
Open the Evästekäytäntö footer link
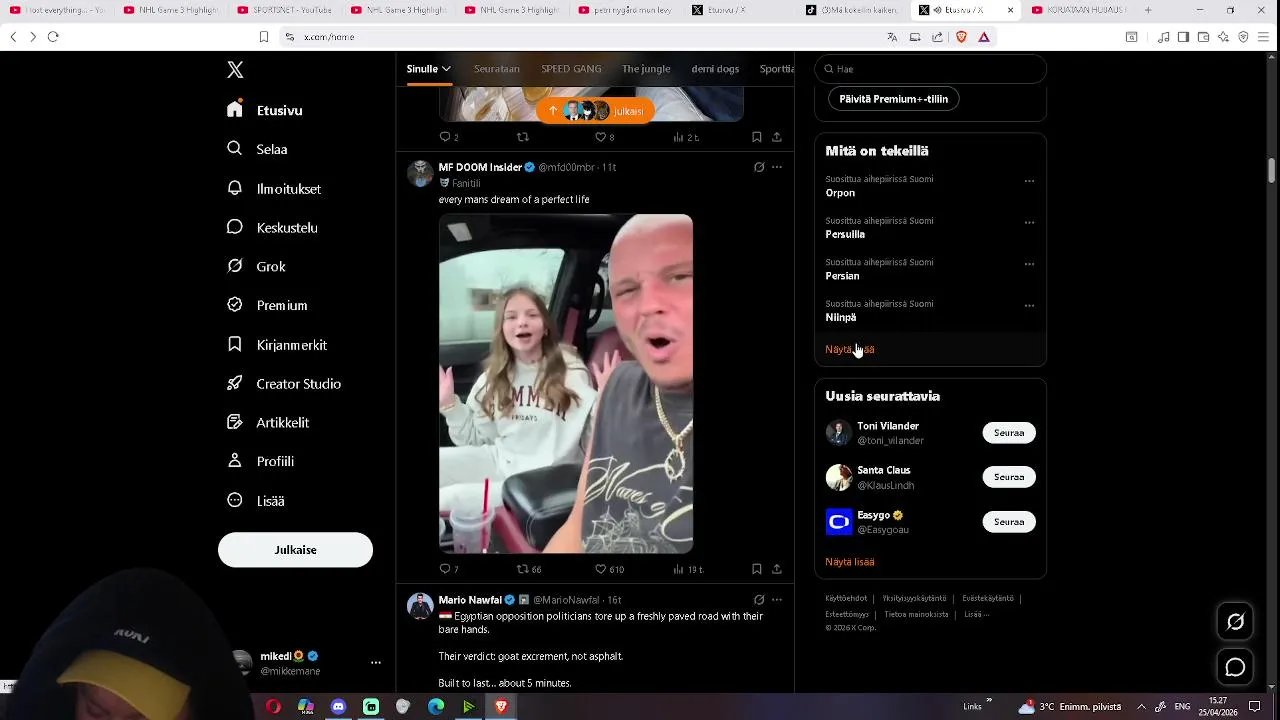[x=988, y=598]
